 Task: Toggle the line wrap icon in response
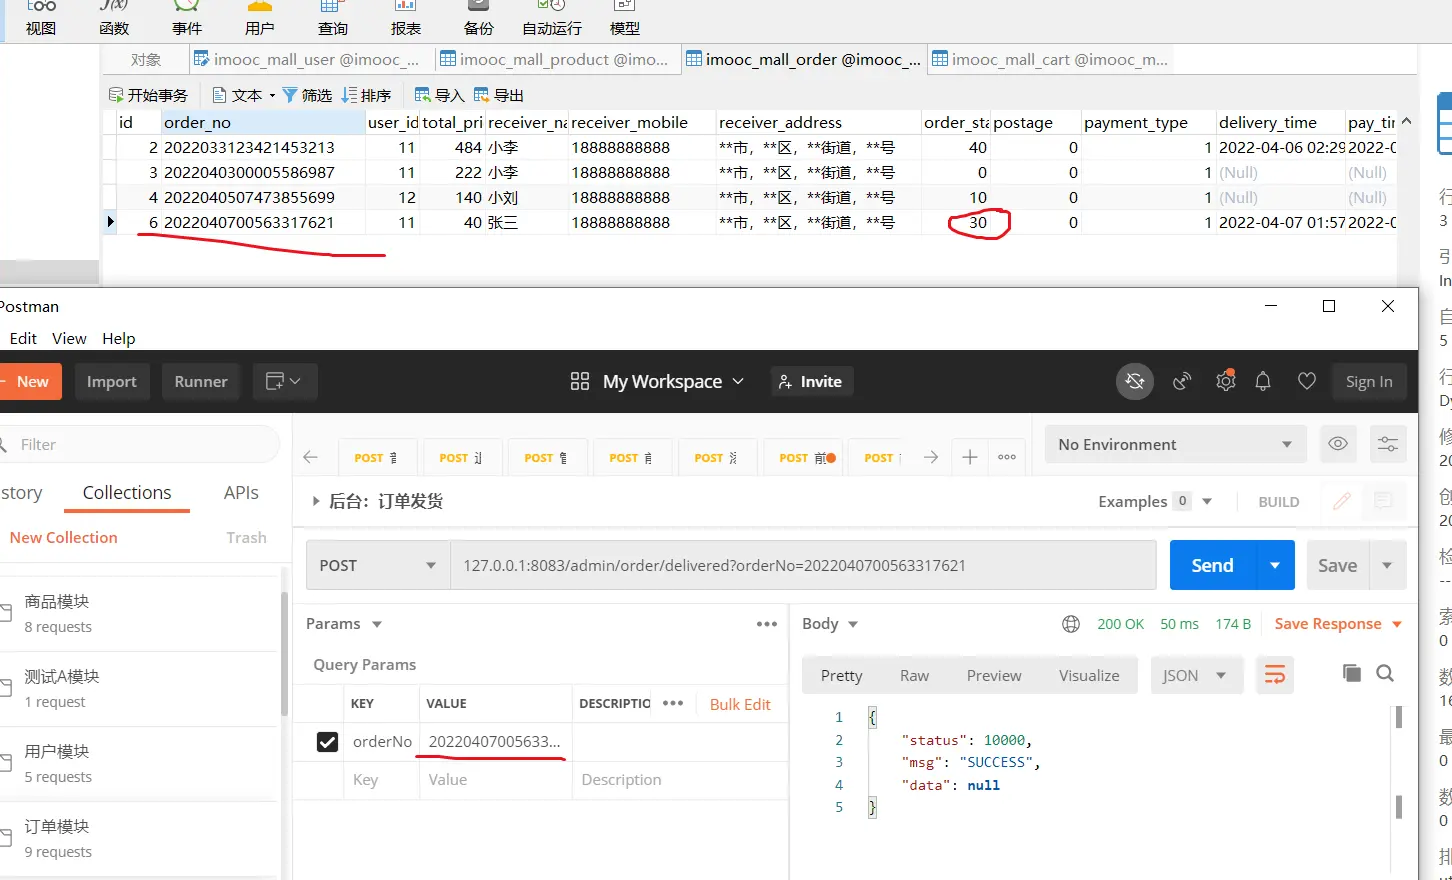1275,675
